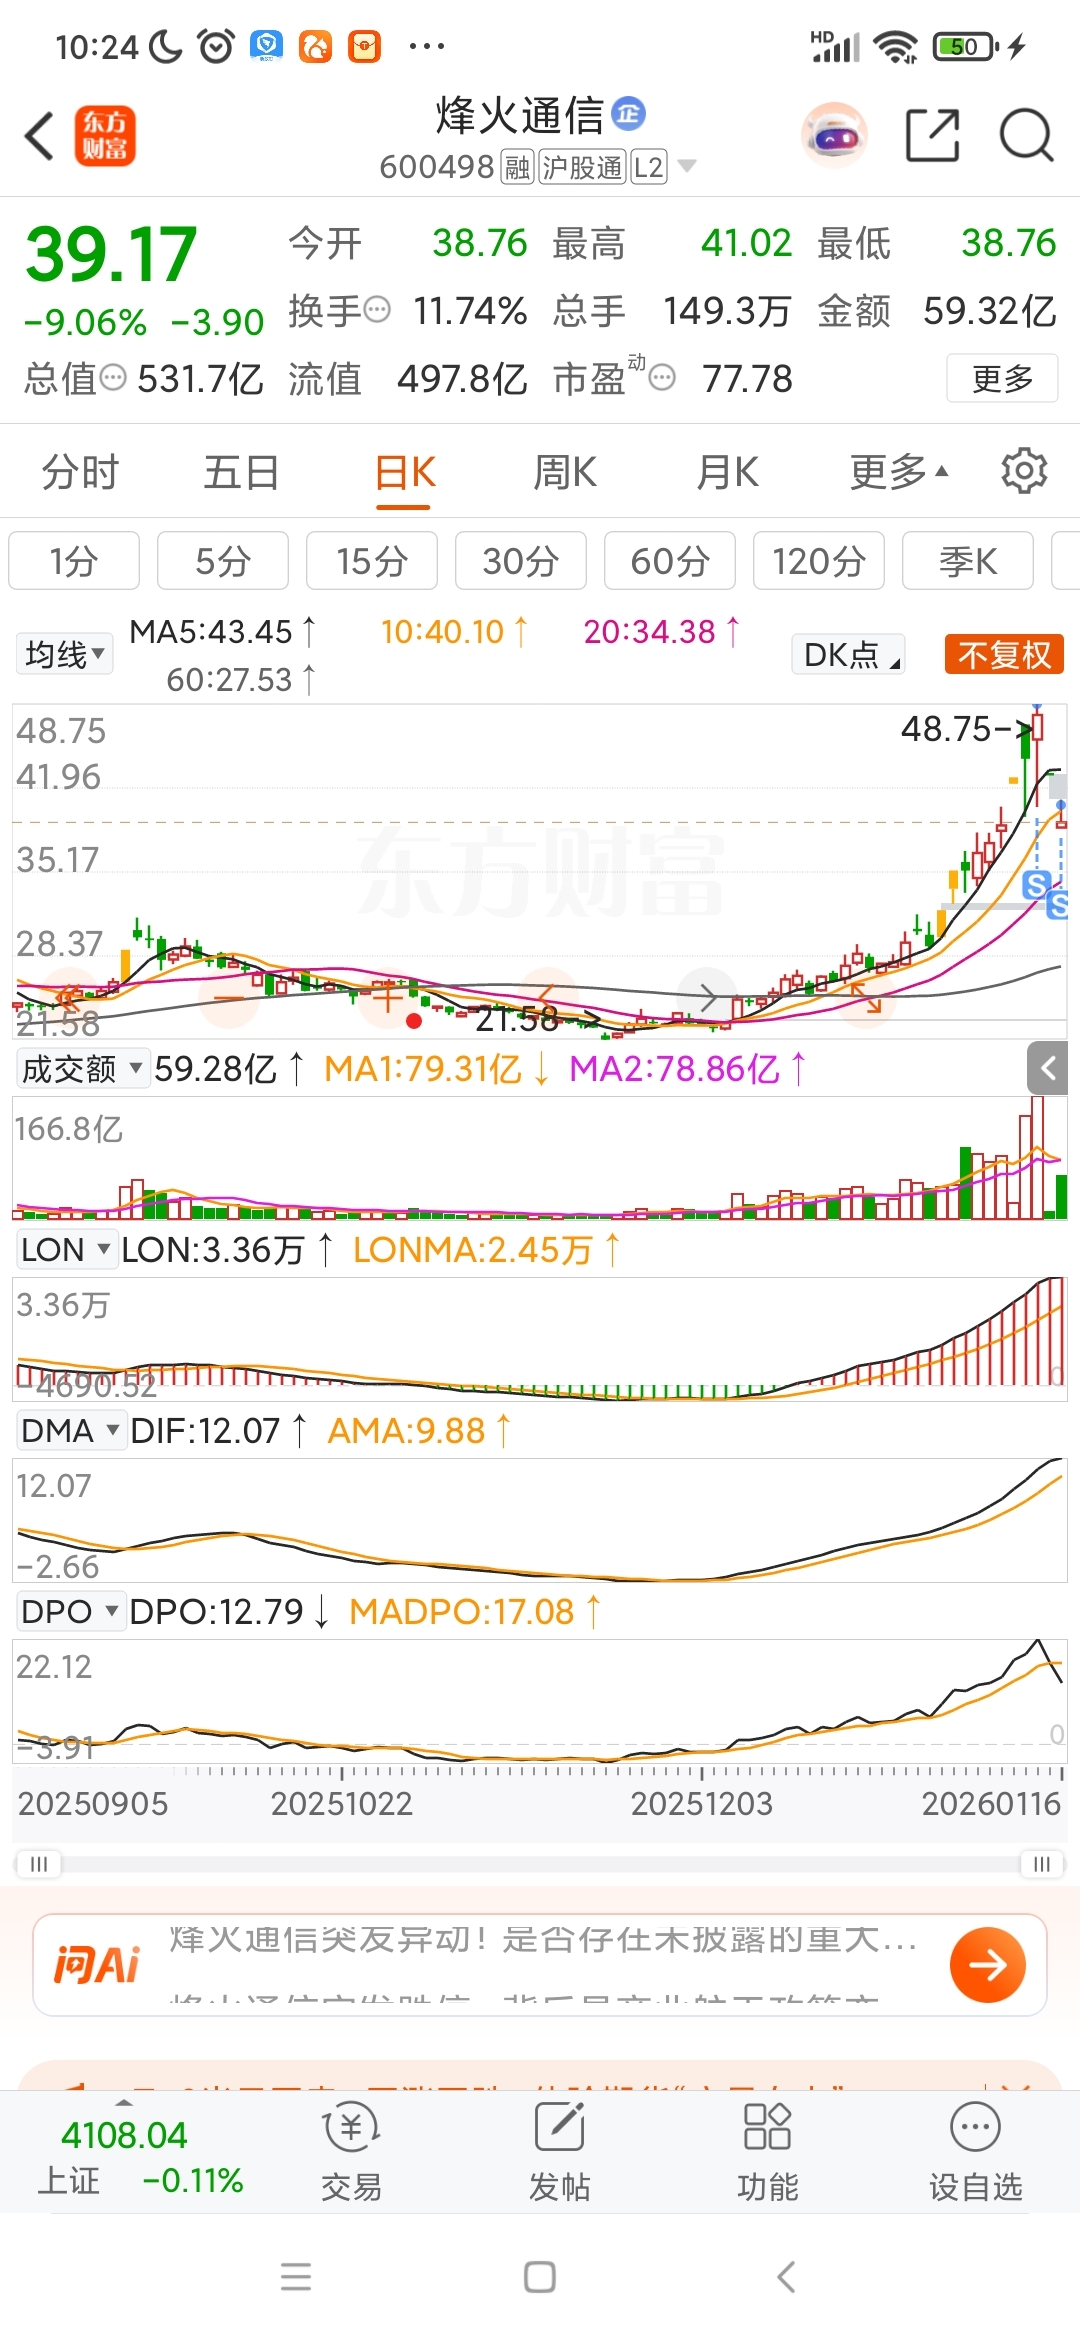Open 成交额 indicator dropdown
The image size is (1080, 2340).
tap(83, 1069)
